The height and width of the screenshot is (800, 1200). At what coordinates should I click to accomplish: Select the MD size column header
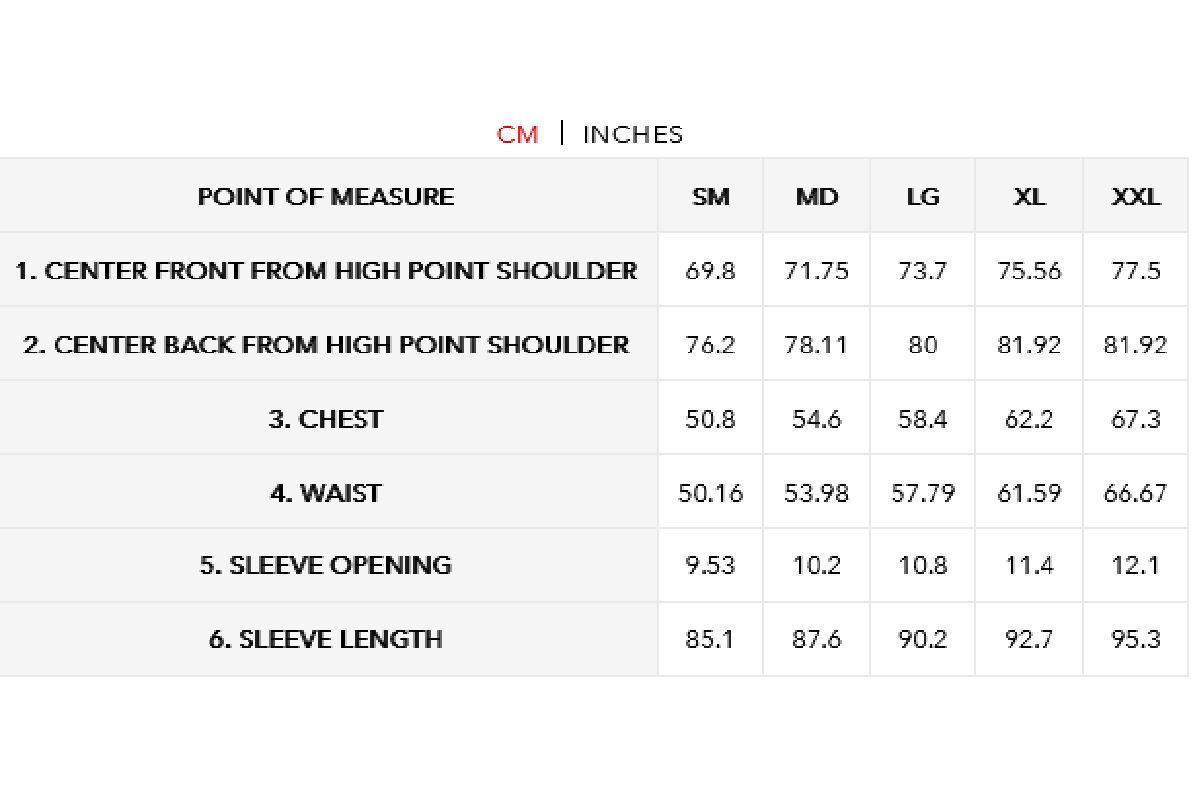point(817,196)
